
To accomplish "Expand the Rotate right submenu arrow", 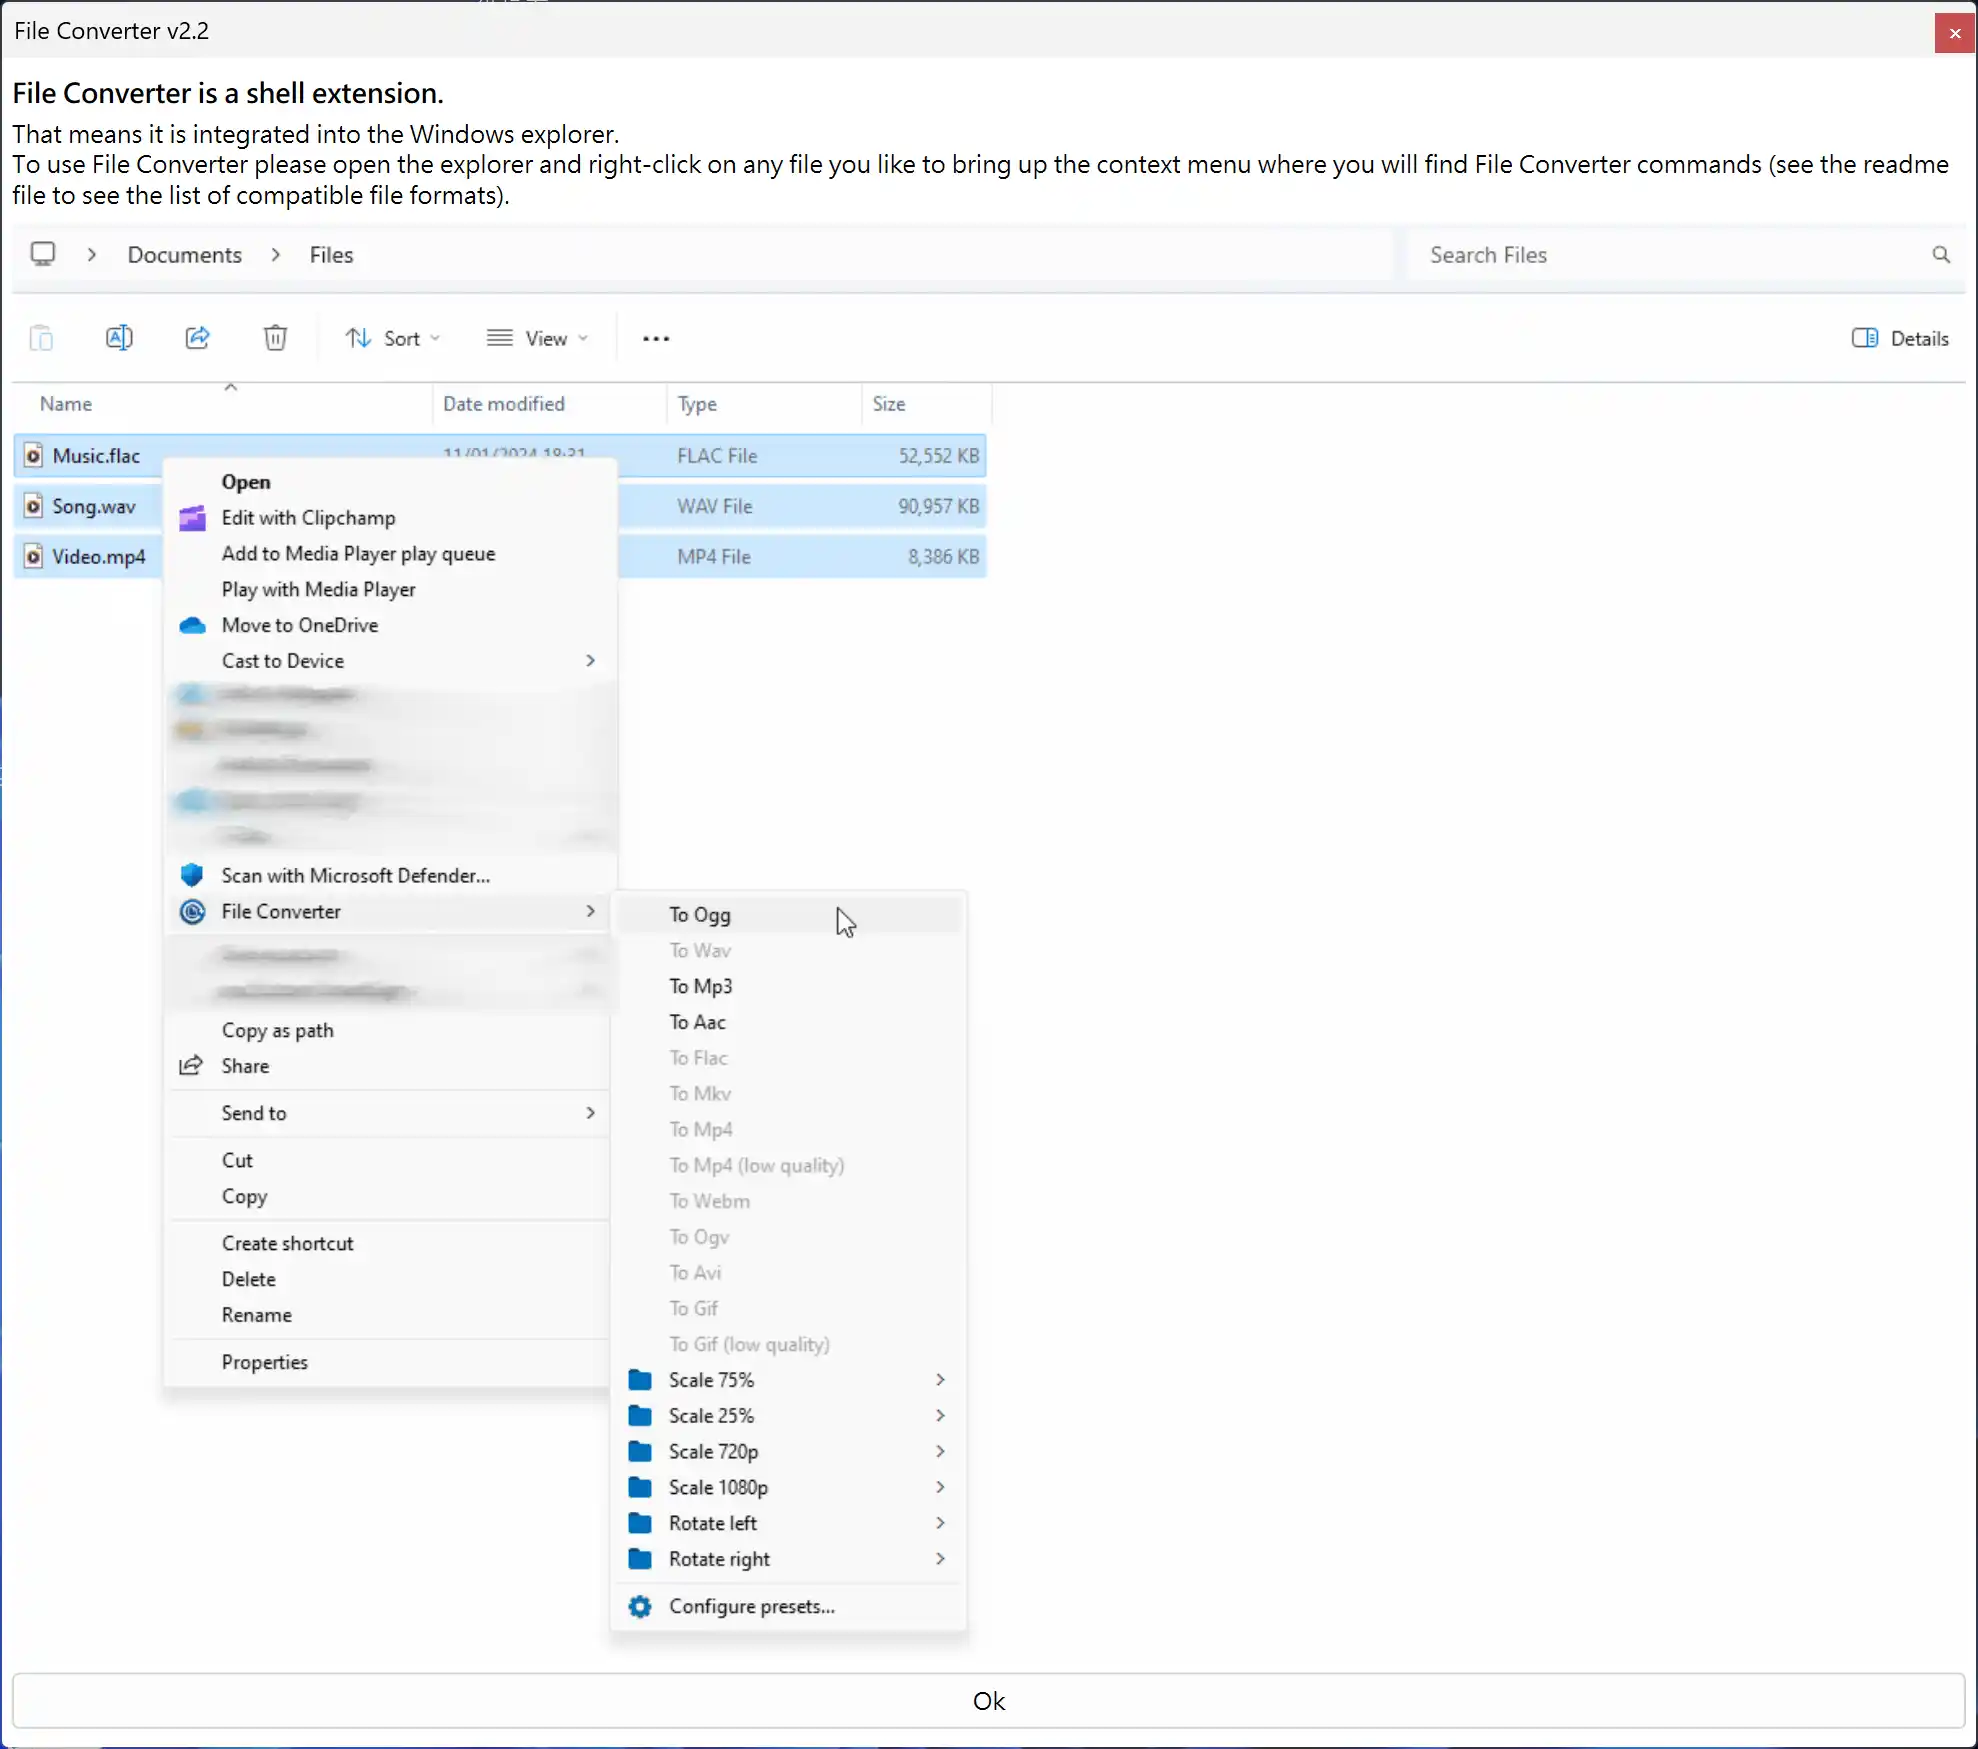I will 940,1559.
